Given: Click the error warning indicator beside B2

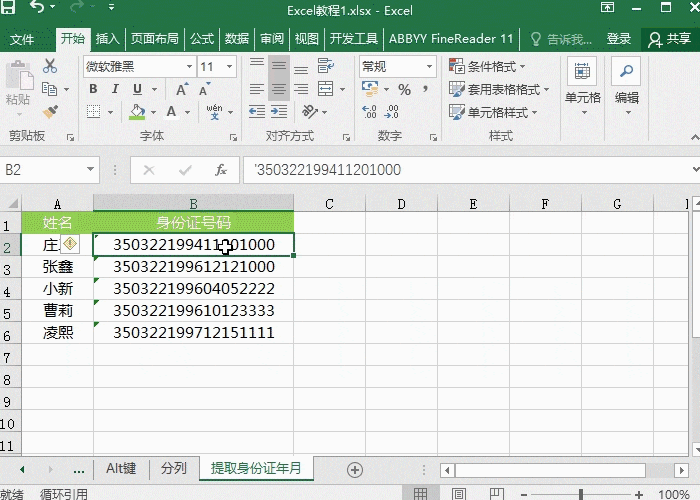Looking at the screenshot, I should click(70, 244).
